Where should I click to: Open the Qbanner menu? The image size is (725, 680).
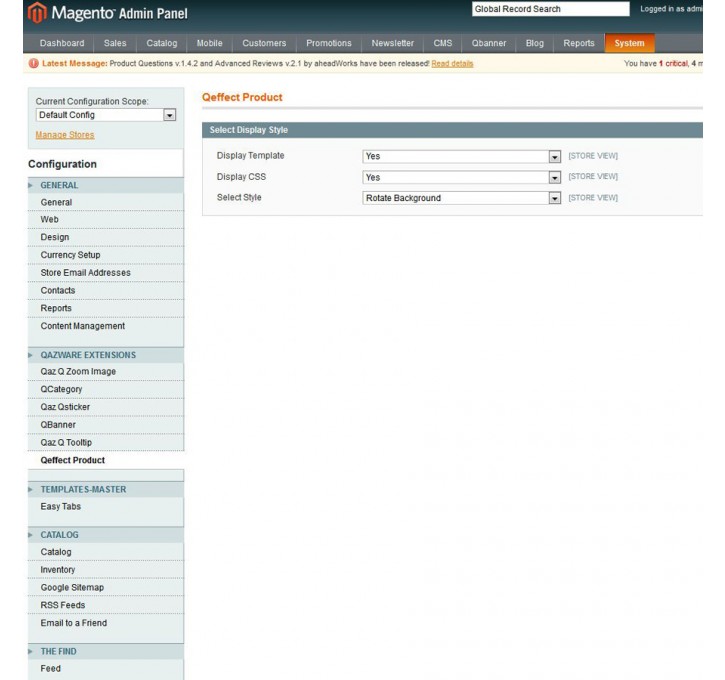point(489,43)
